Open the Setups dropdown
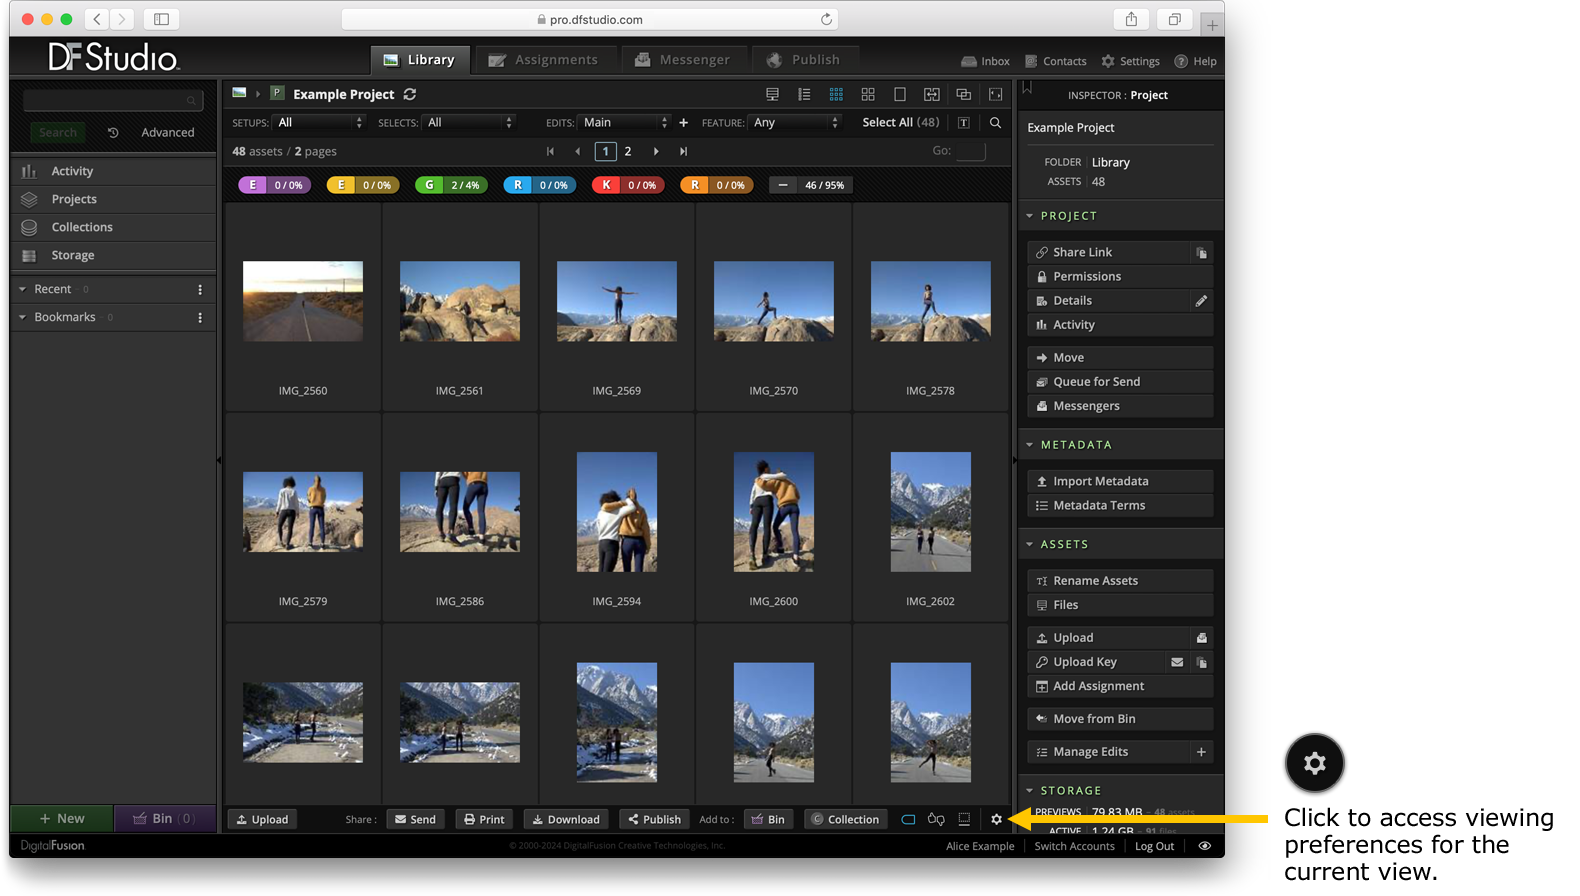1580x896 pixels. click(x=320, y=122)
